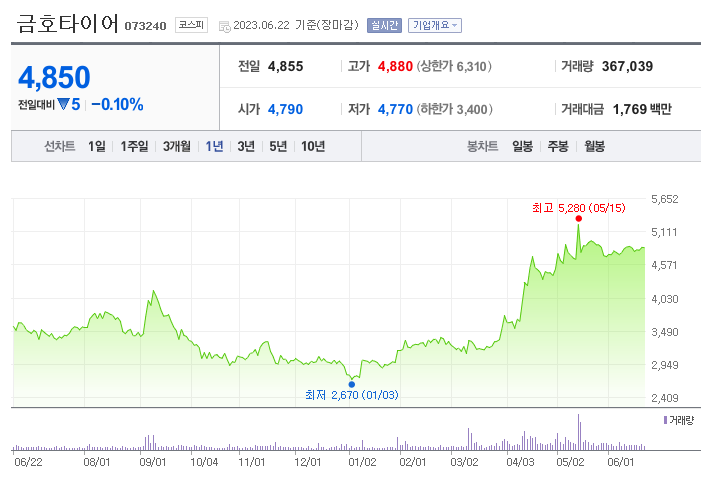Click the 02/01 x-axis date label
701x485 pixels.
point(413,462)
